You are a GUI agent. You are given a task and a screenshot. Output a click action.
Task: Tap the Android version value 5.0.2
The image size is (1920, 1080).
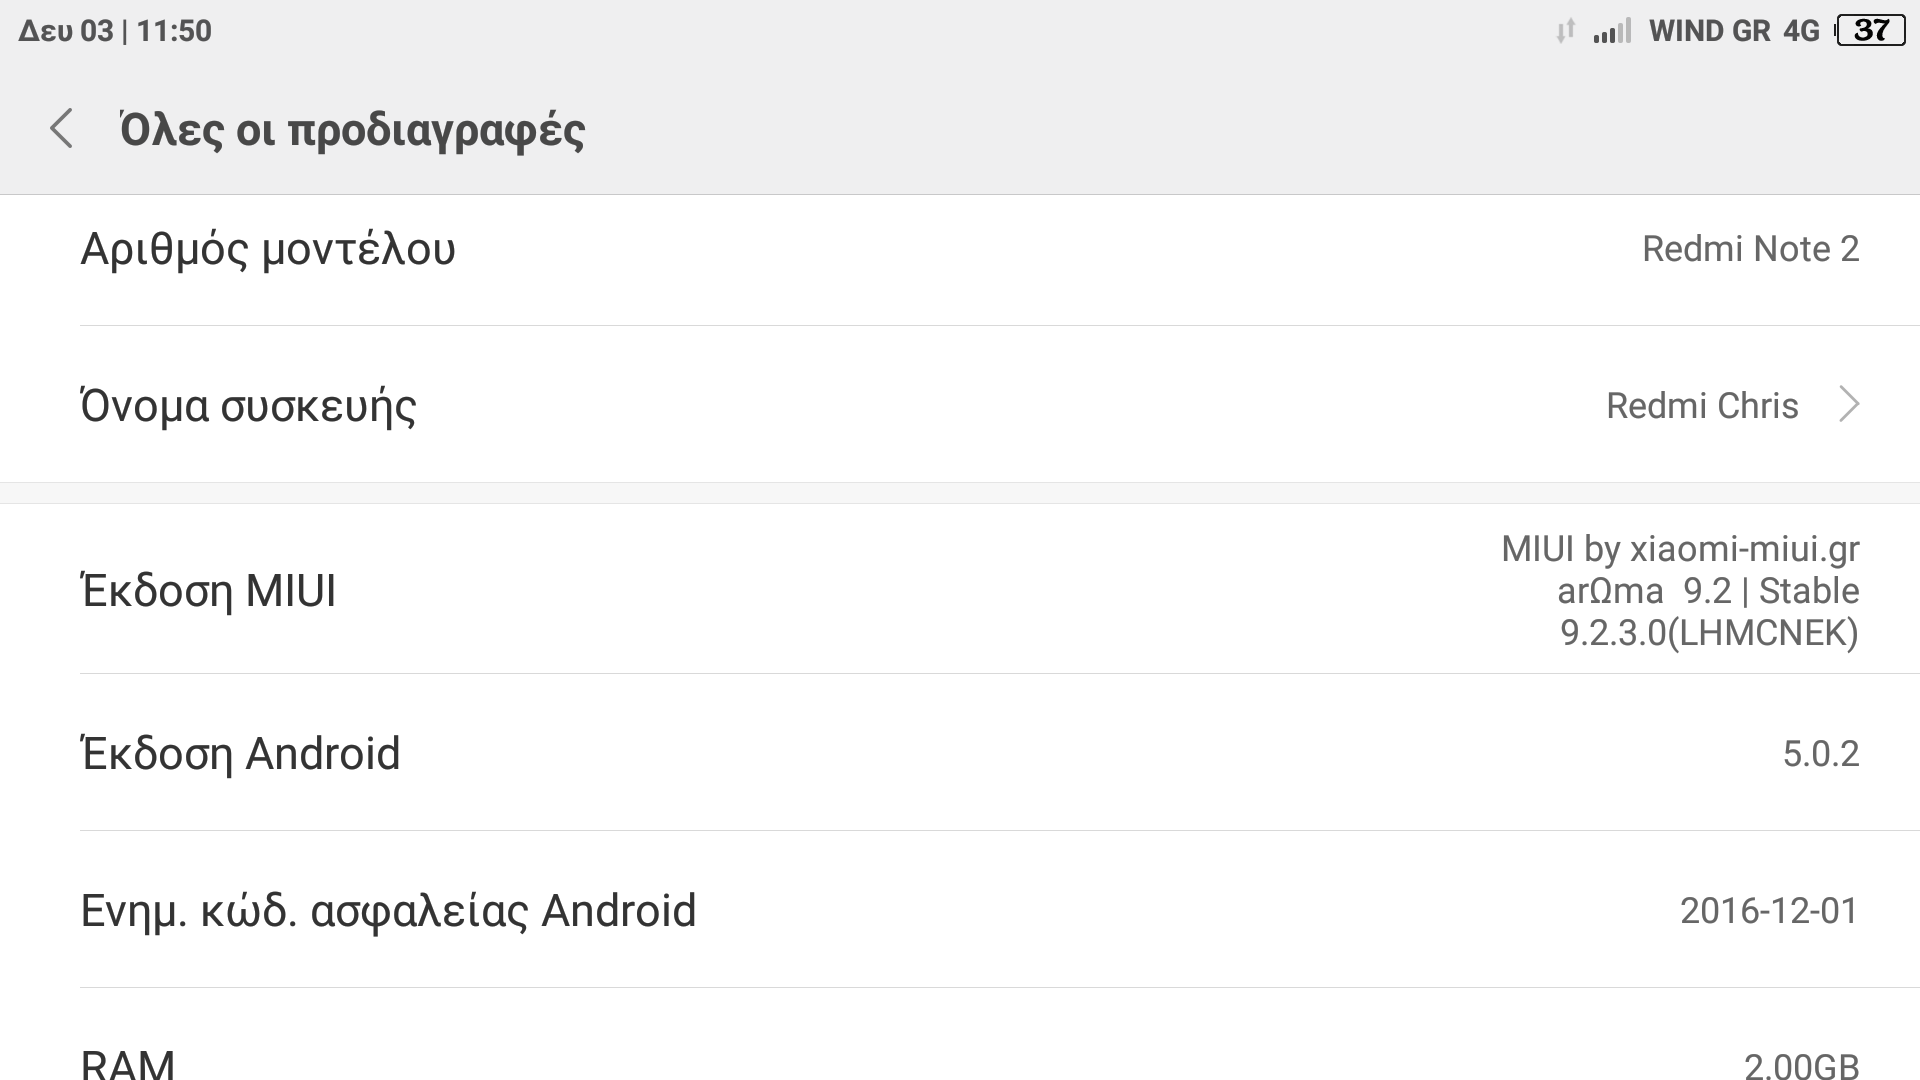[x=1820, y=754]
